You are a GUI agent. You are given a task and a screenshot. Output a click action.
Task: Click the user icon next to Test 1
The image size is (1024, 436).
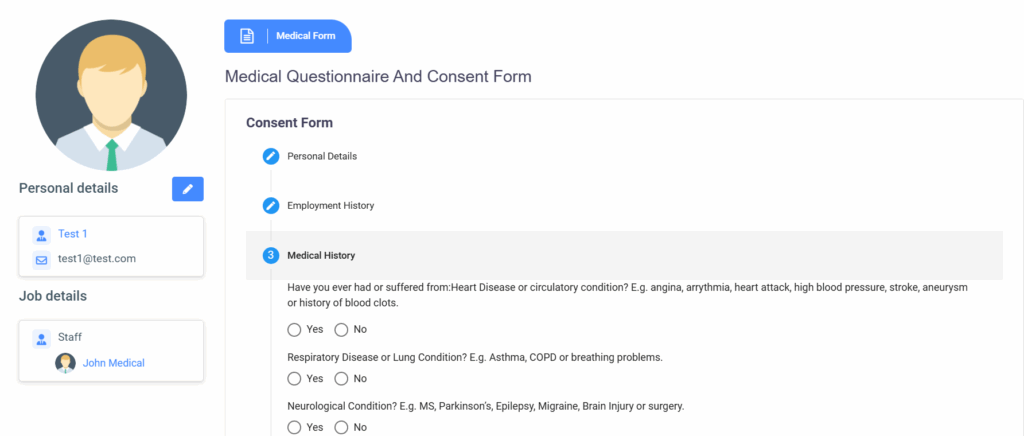(41, 234)
